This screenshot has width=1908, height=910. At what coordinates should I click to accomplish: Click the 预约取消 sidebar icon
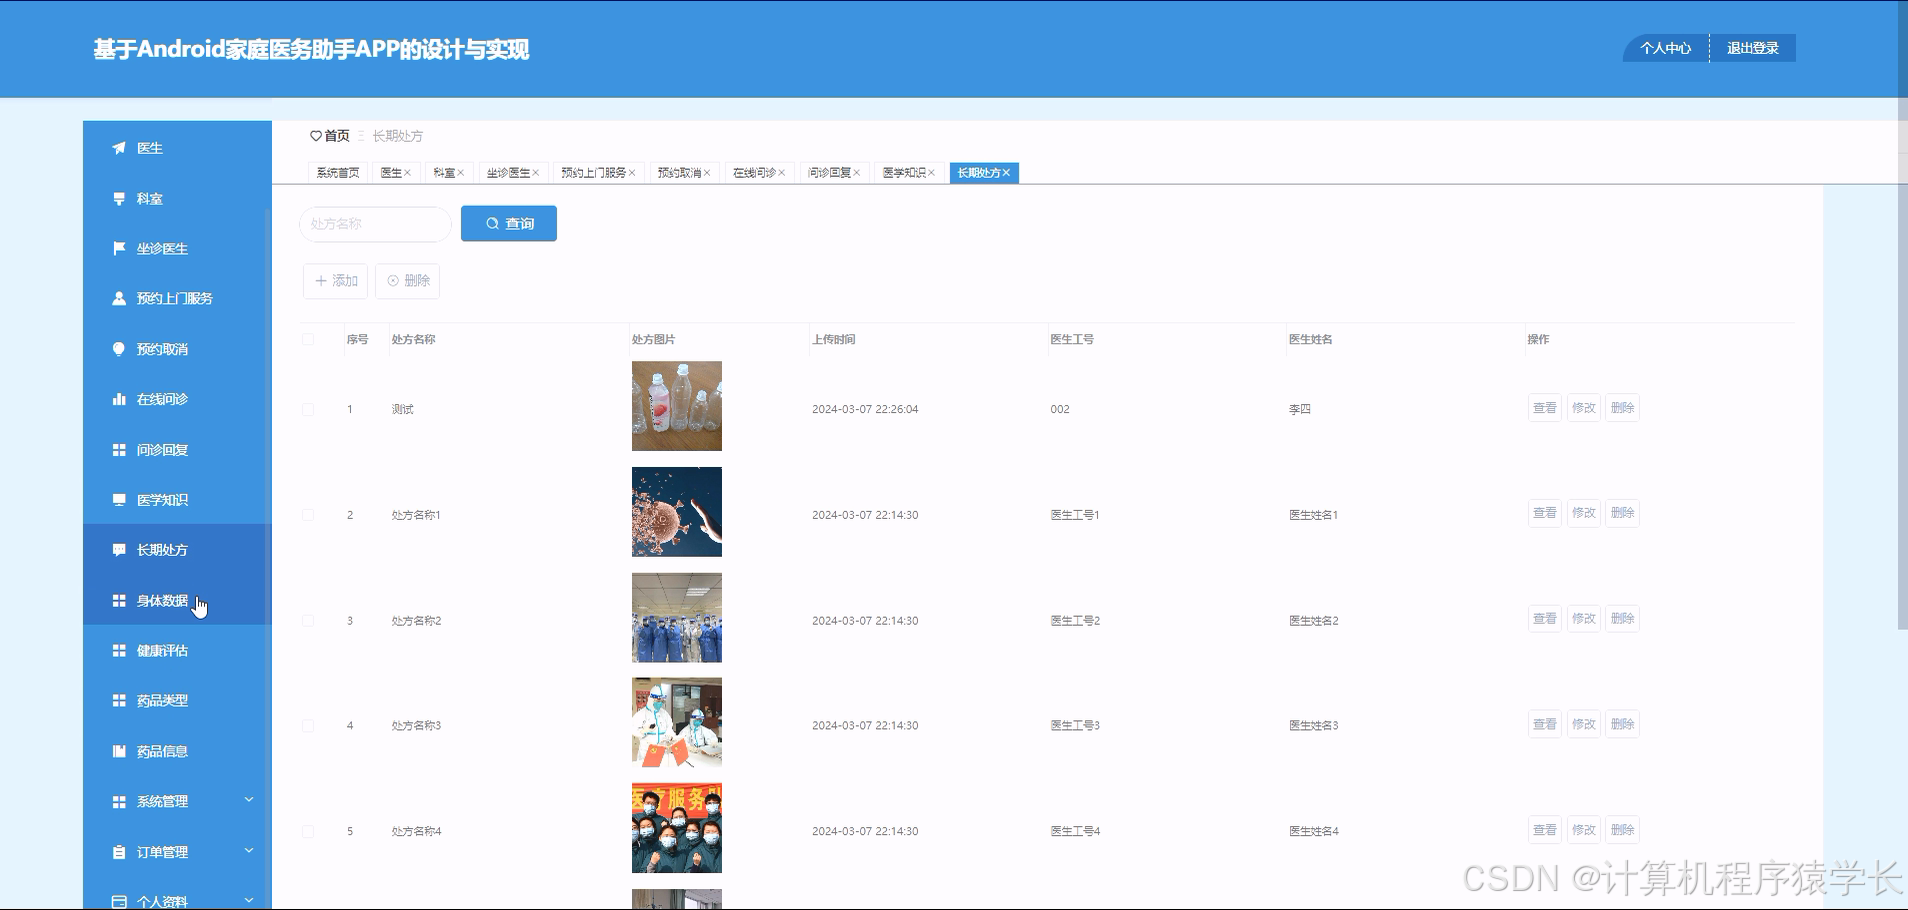tap(119, 349)
